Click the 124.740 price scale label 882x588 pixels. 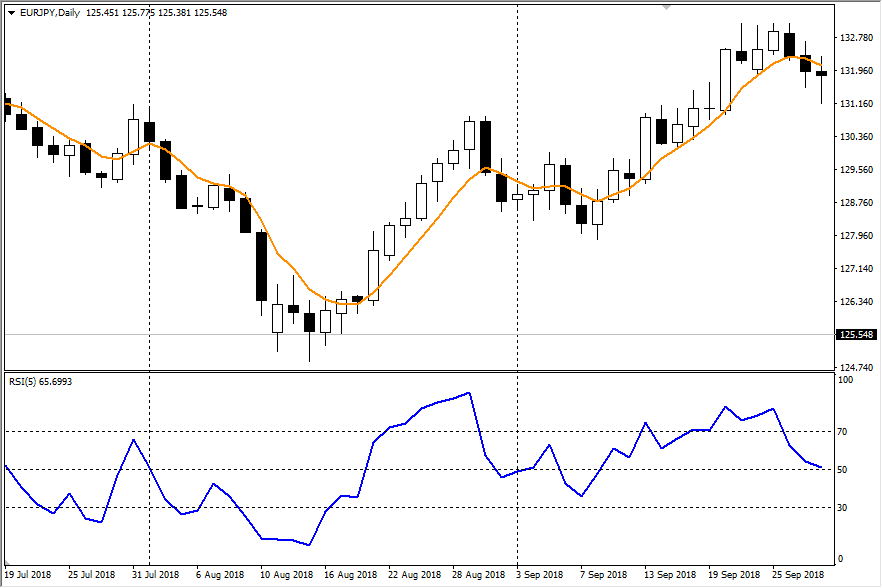pyautogui.click(x=857, y=367)
